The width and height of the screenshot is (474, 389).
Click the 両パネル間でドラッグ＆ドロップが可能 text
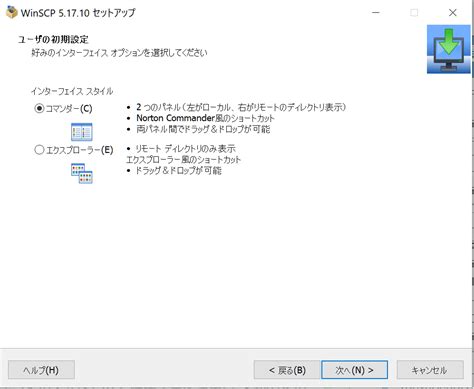click(x=203, y=129)
